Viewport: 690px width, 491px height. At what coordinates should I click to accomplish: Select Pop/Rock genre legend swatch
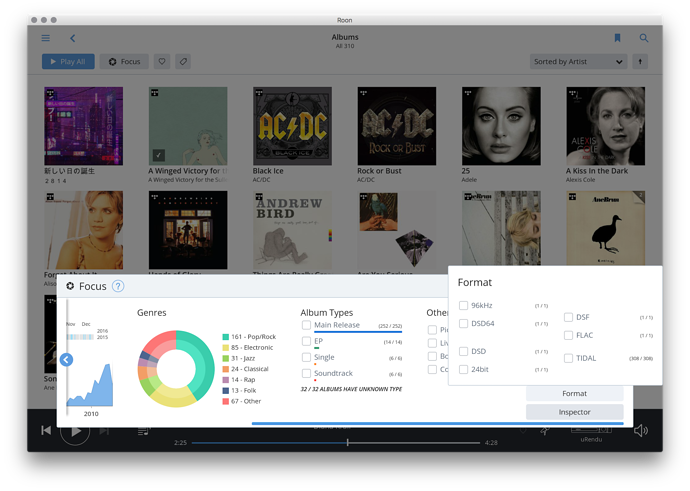pyautogui.click(x=226, y=337)
